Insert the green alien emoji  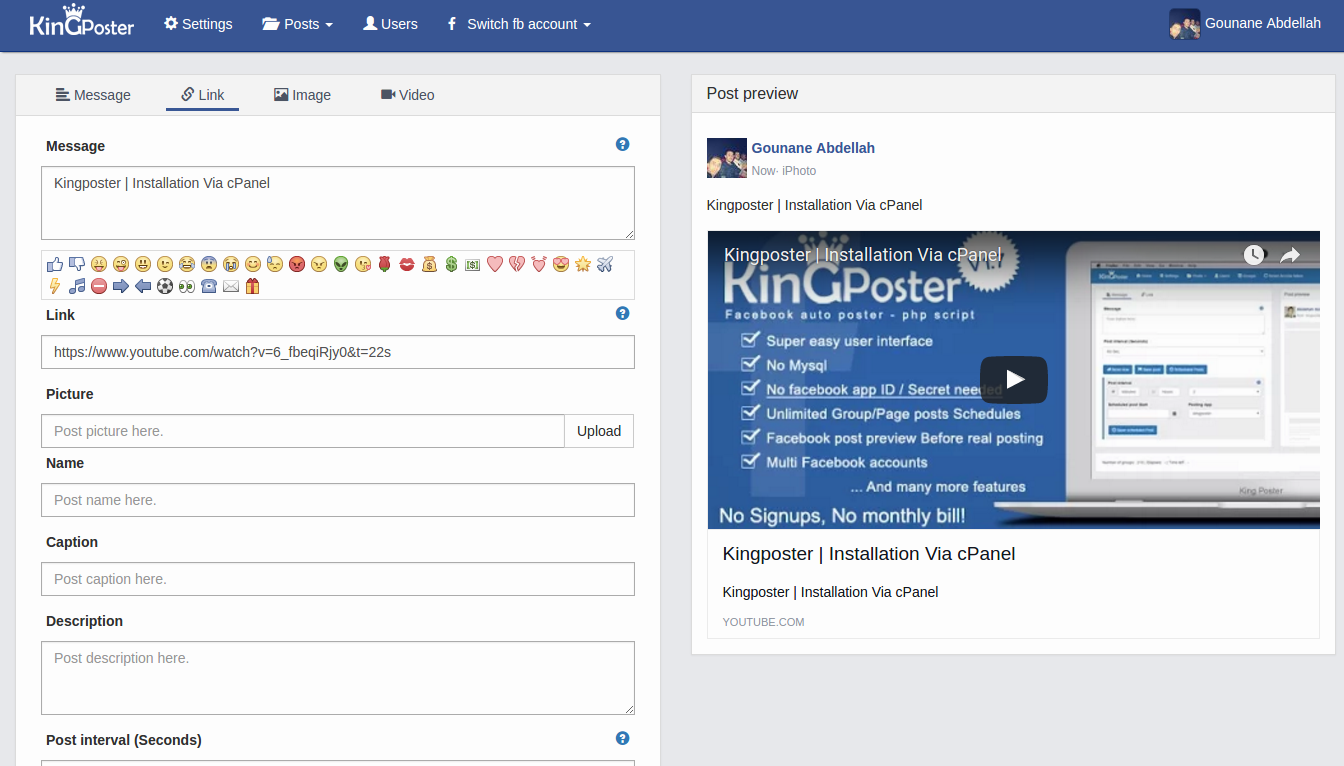[x=341, y=264]
